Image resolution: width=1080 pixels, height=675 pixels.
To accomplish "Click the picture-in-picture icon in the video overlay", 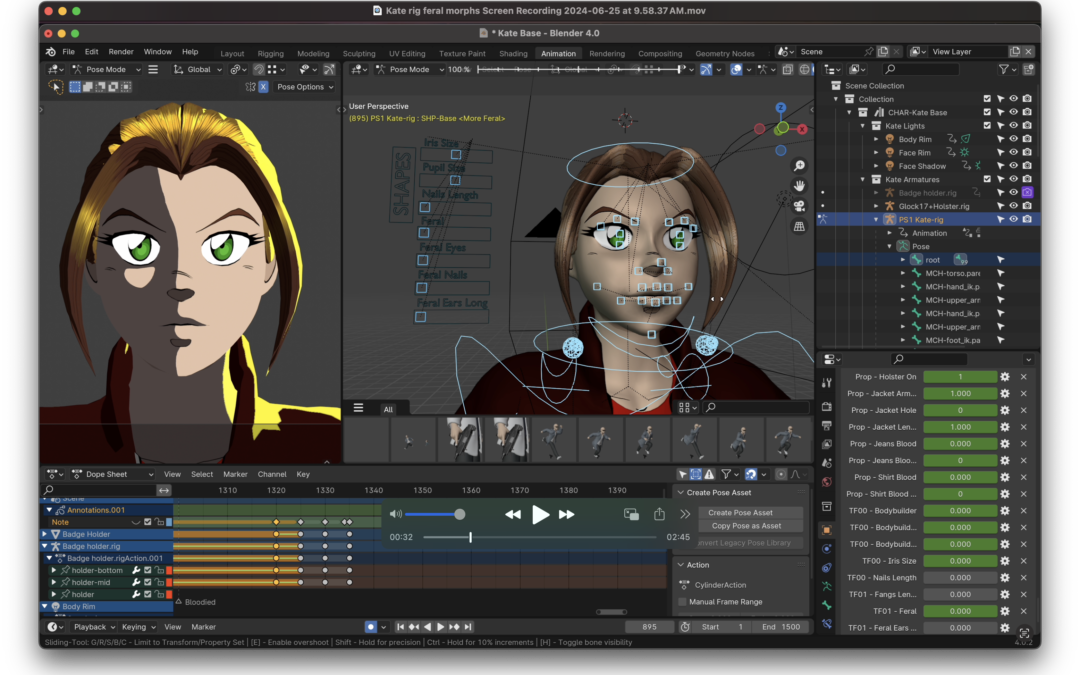I will [631, 514].
